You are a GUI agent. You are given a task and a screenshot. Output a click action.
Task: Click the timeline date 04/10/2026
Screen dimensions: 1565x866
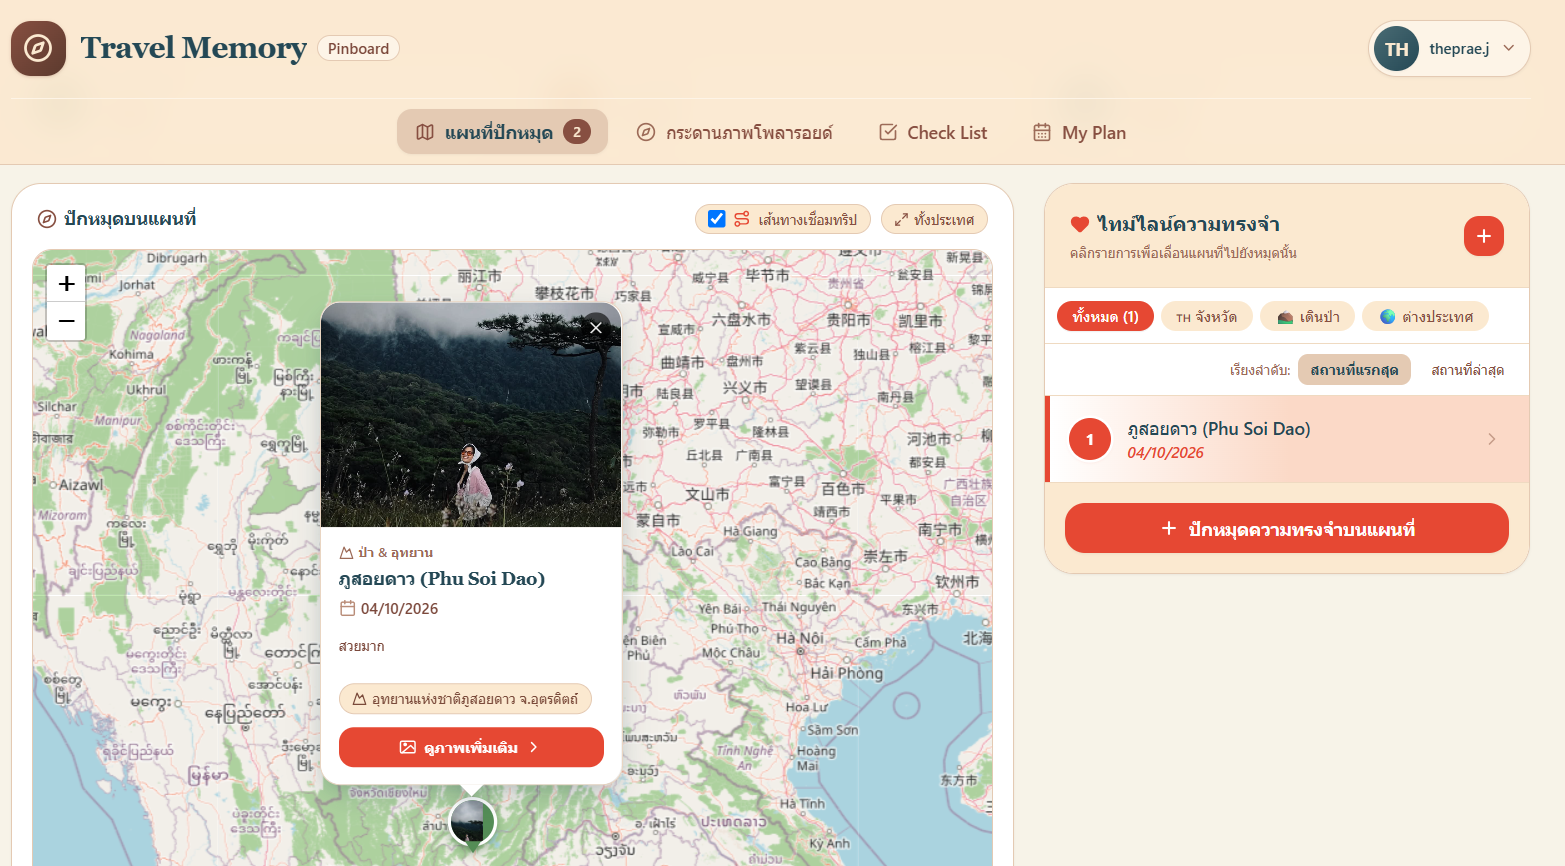(x=1165, y=453)
